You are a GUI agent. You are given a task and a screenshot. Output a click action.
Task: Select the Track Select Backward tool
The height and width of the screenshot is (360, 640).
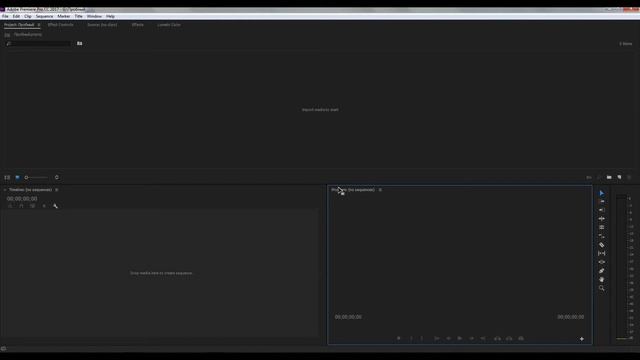pyautogui.click(x=602, y=210)
